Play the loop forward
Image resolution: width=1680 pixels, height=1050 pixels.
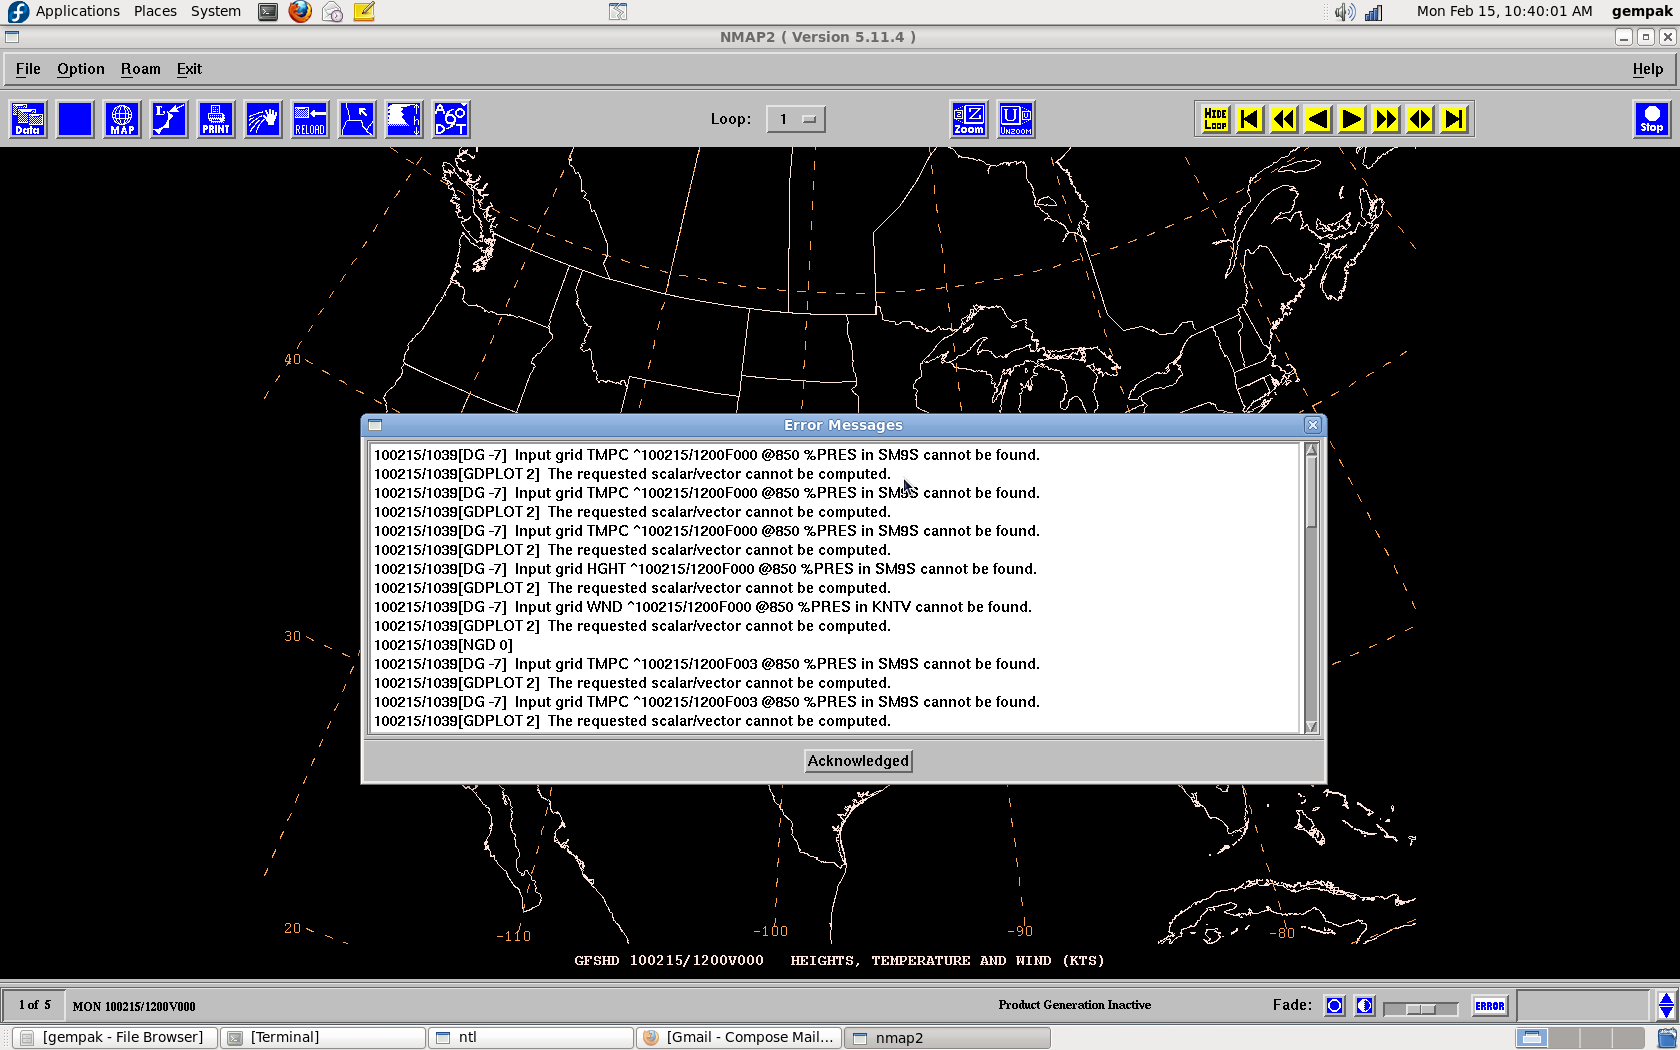point(1351,120)
